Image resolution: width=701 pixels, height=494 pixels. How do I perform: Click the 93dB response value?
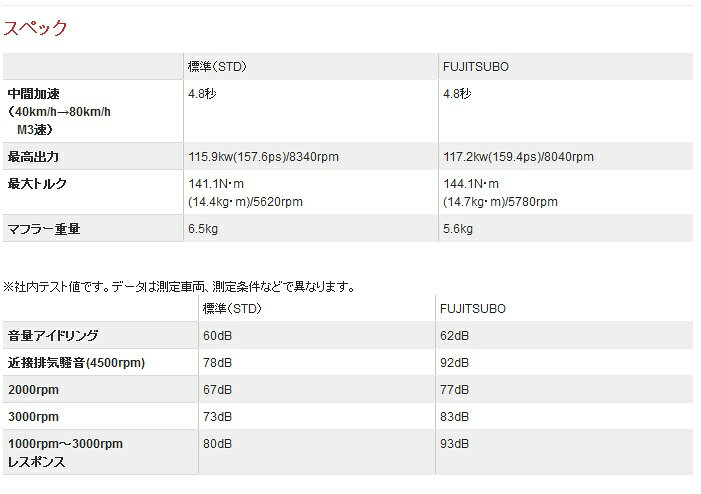pos(456,443)
